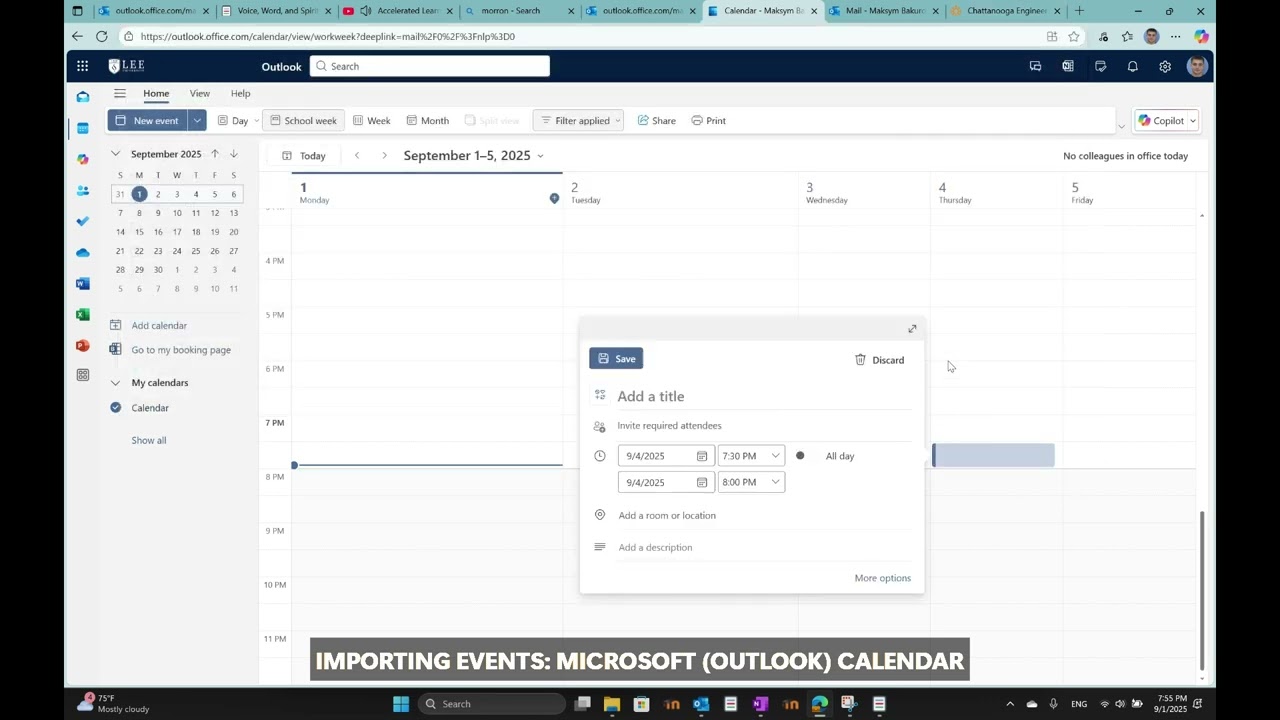
Task: Open Mail from the left app rail
Action: coord(83,97)
